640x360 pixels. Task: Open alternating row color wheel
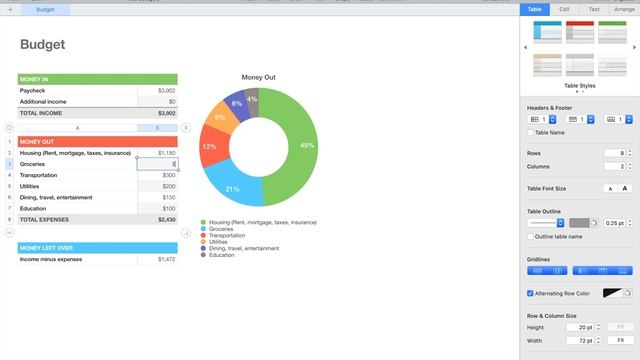[x=628, y=293]
